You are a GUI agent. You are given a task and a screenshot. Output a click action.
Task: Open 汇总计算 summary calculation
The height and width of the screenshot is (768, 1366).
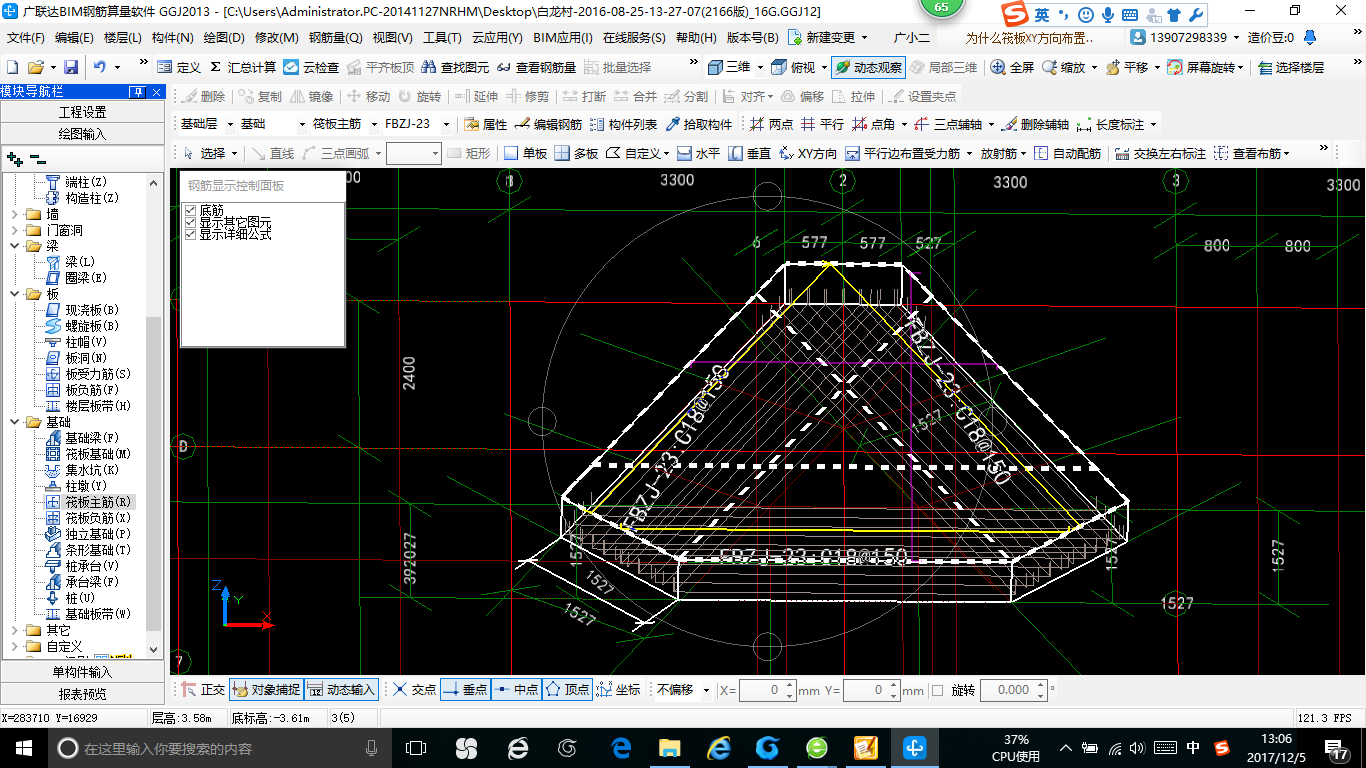243,67
